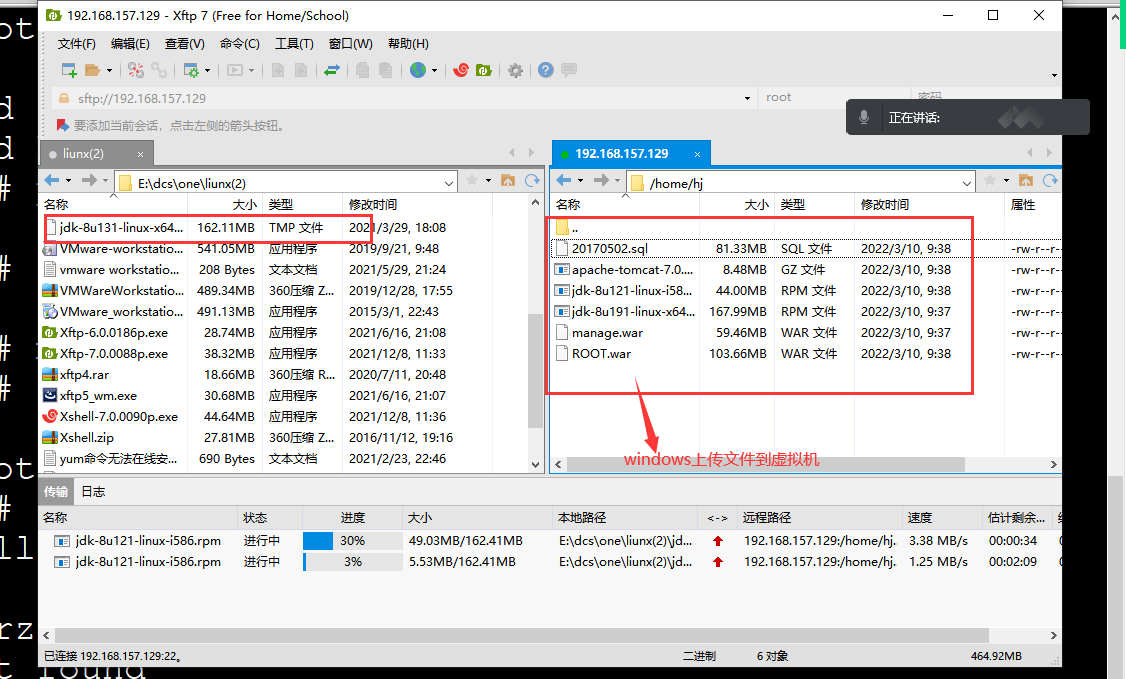Click the 3% transfer progress bar
This screenshot has height=679, width=1126.
(x=353, y=562)
